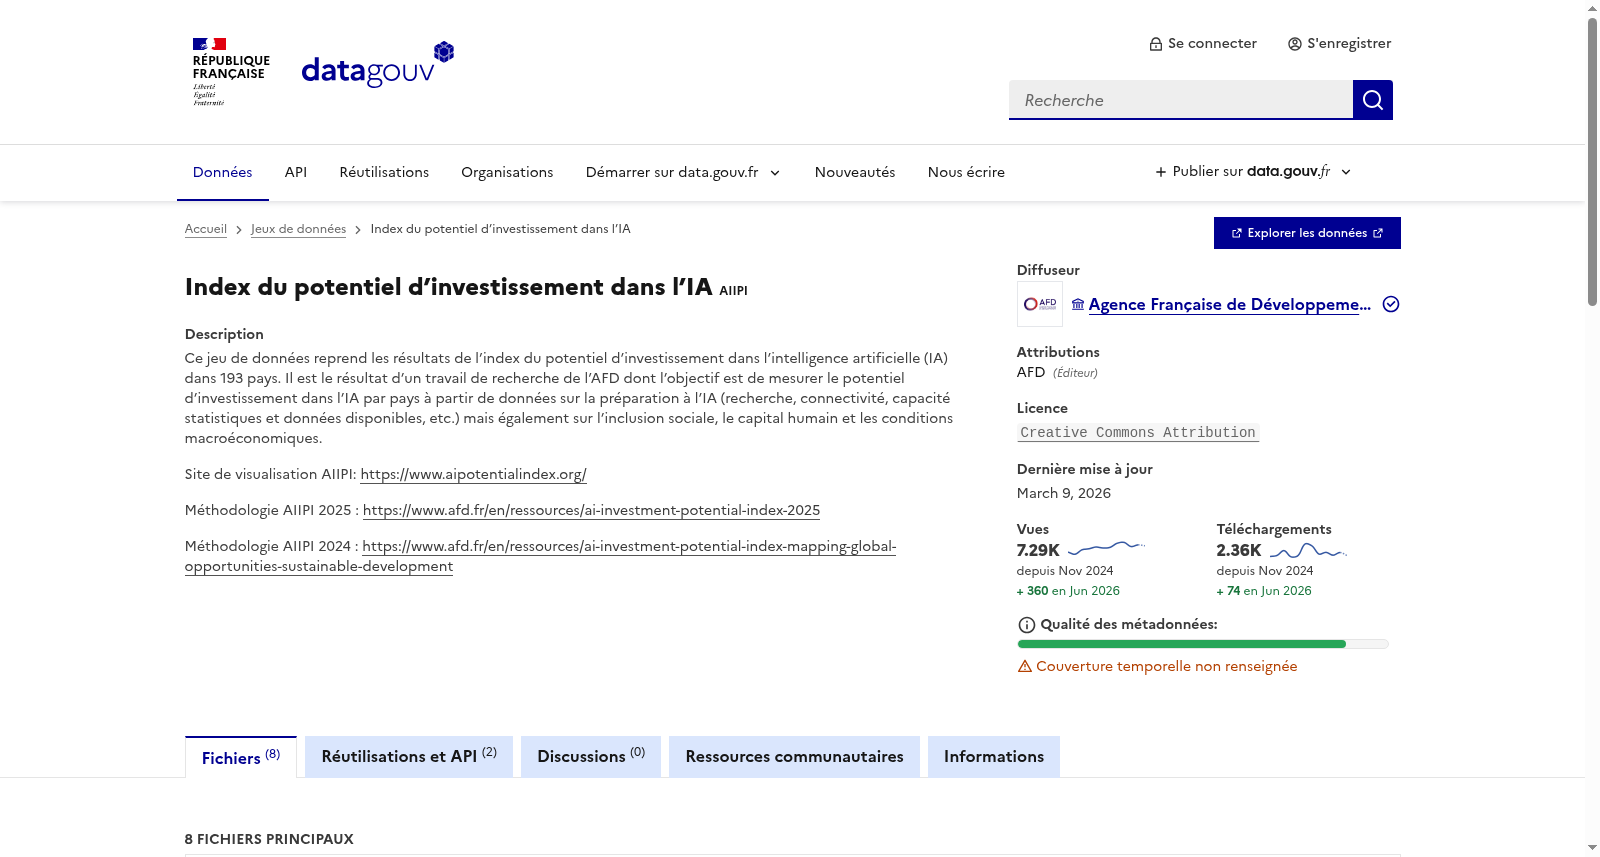Viewport: 1600px width, 857px height.
Task: Click Jeux de données breadcrumb link
Action: [x=298, y=229]
